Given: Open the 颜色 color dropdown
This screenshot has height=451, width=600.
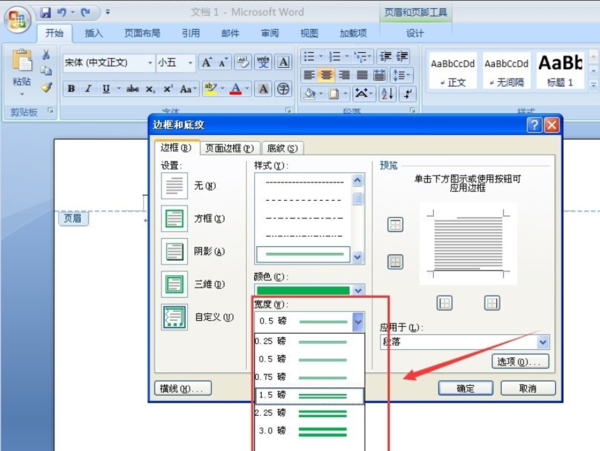Looking at the screenshot, I should (x=358, y=290).
